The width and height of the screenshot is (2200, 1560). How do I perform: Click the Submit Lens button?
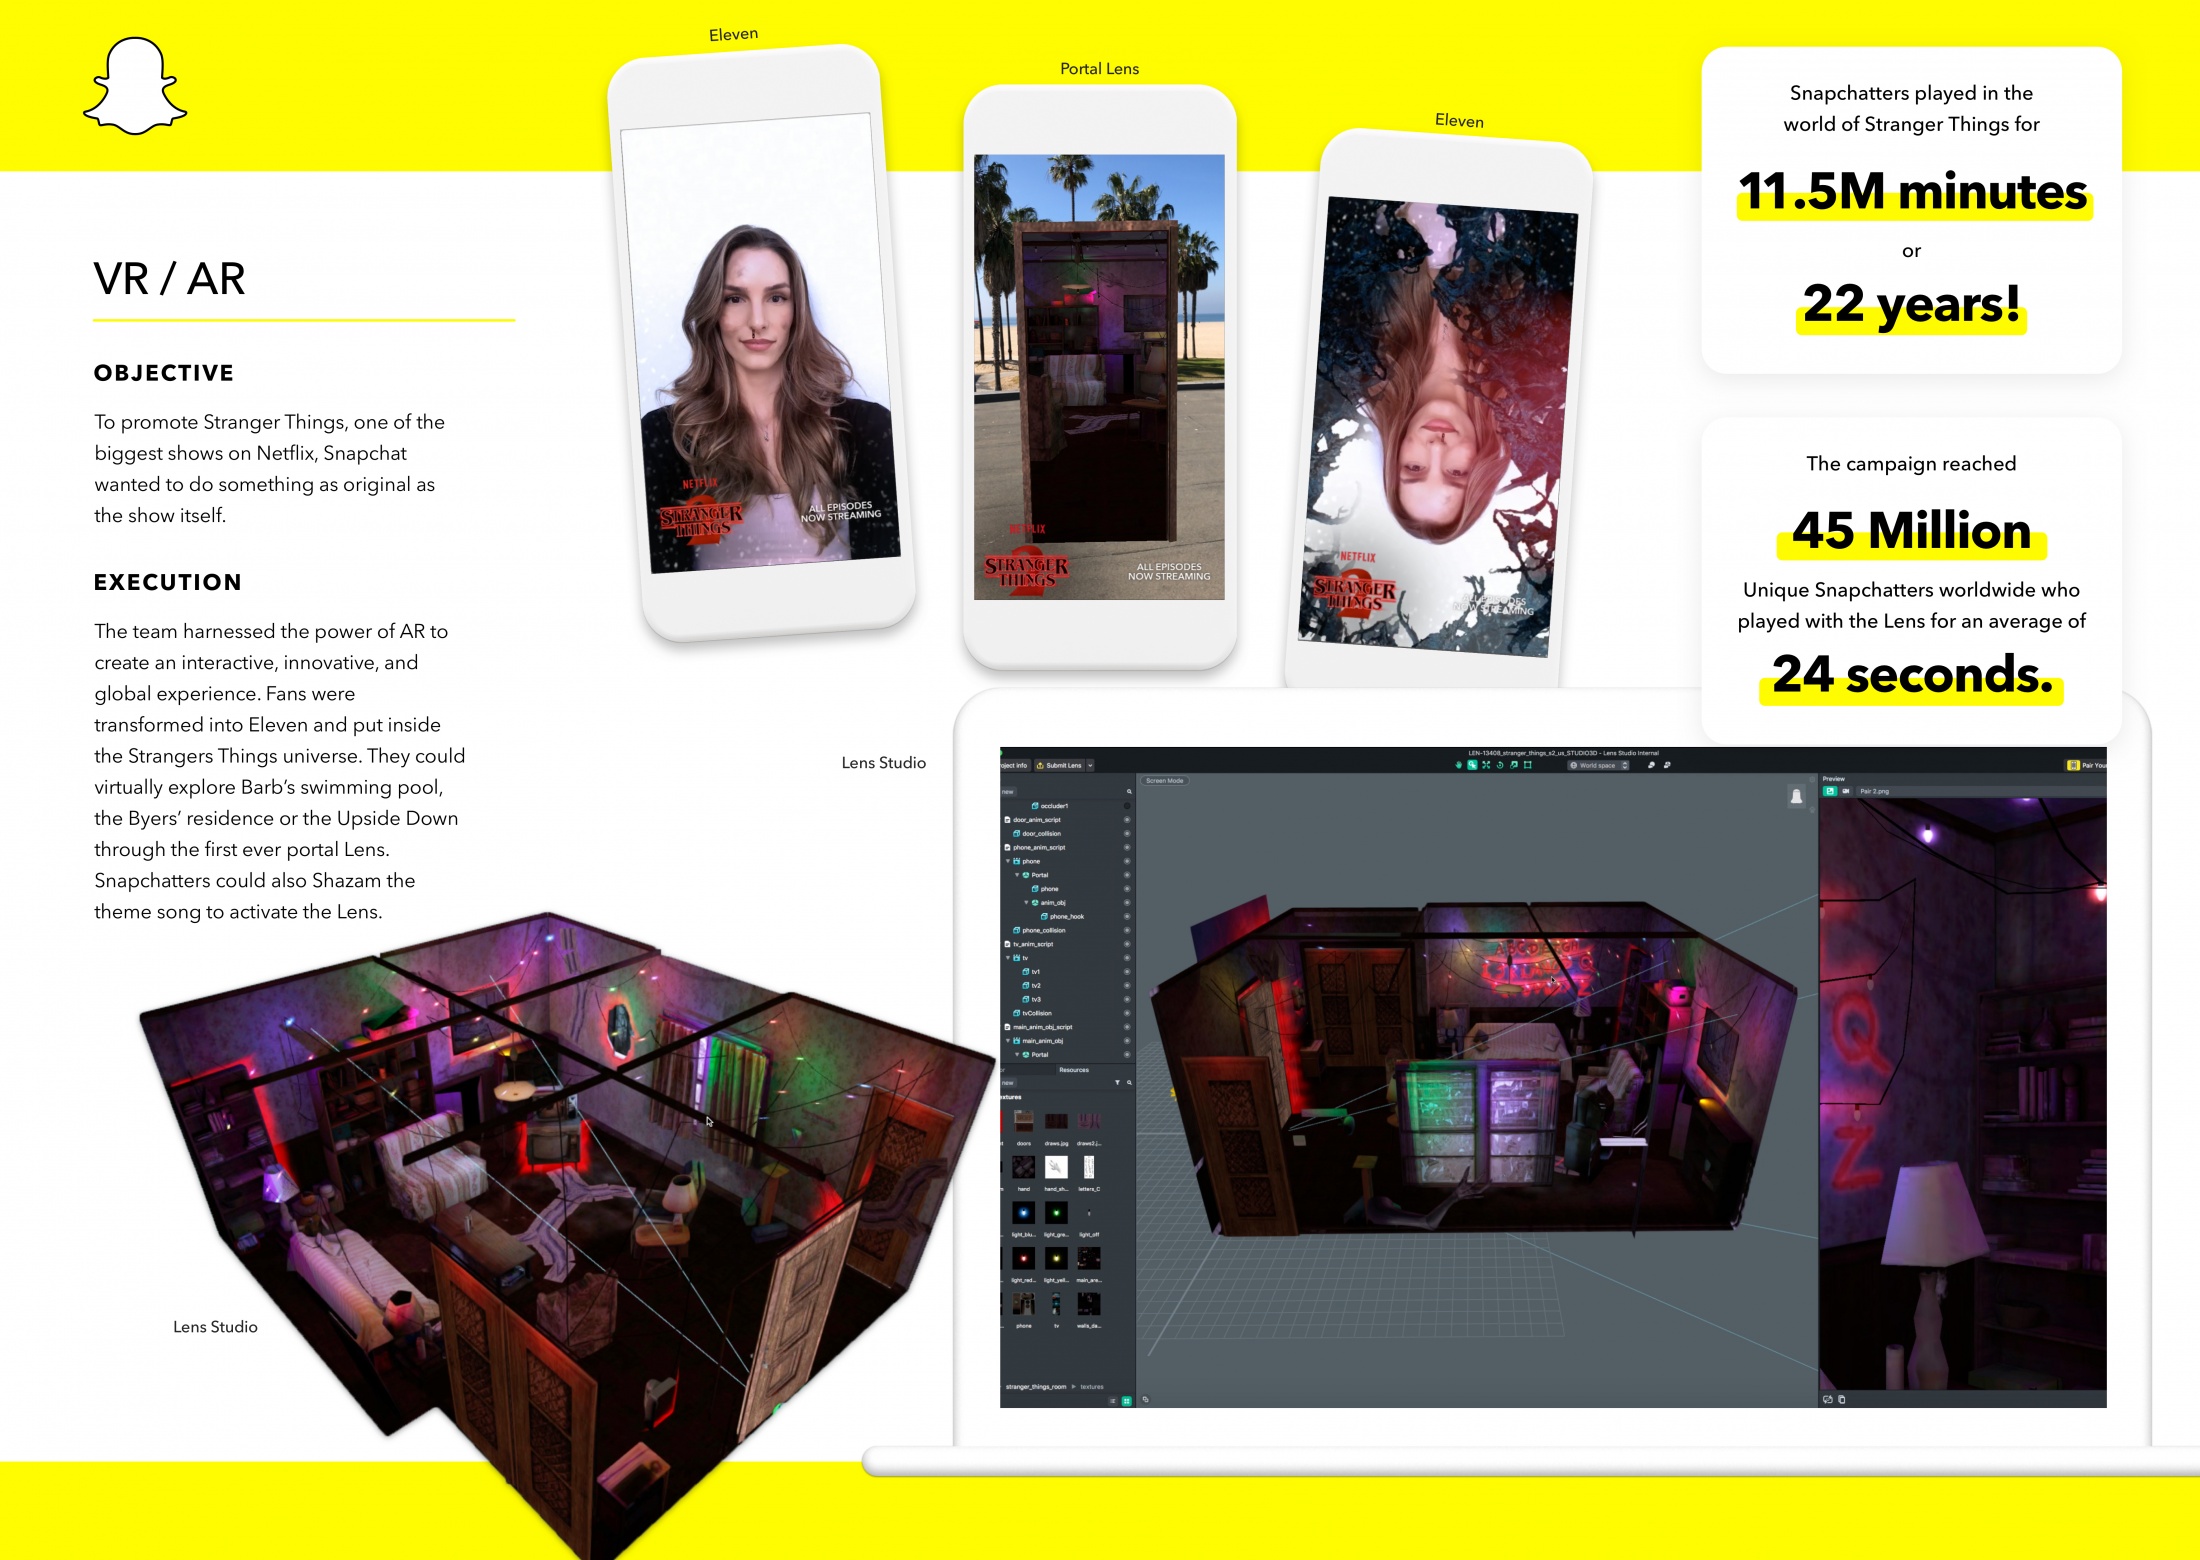tap(1059, 765)
